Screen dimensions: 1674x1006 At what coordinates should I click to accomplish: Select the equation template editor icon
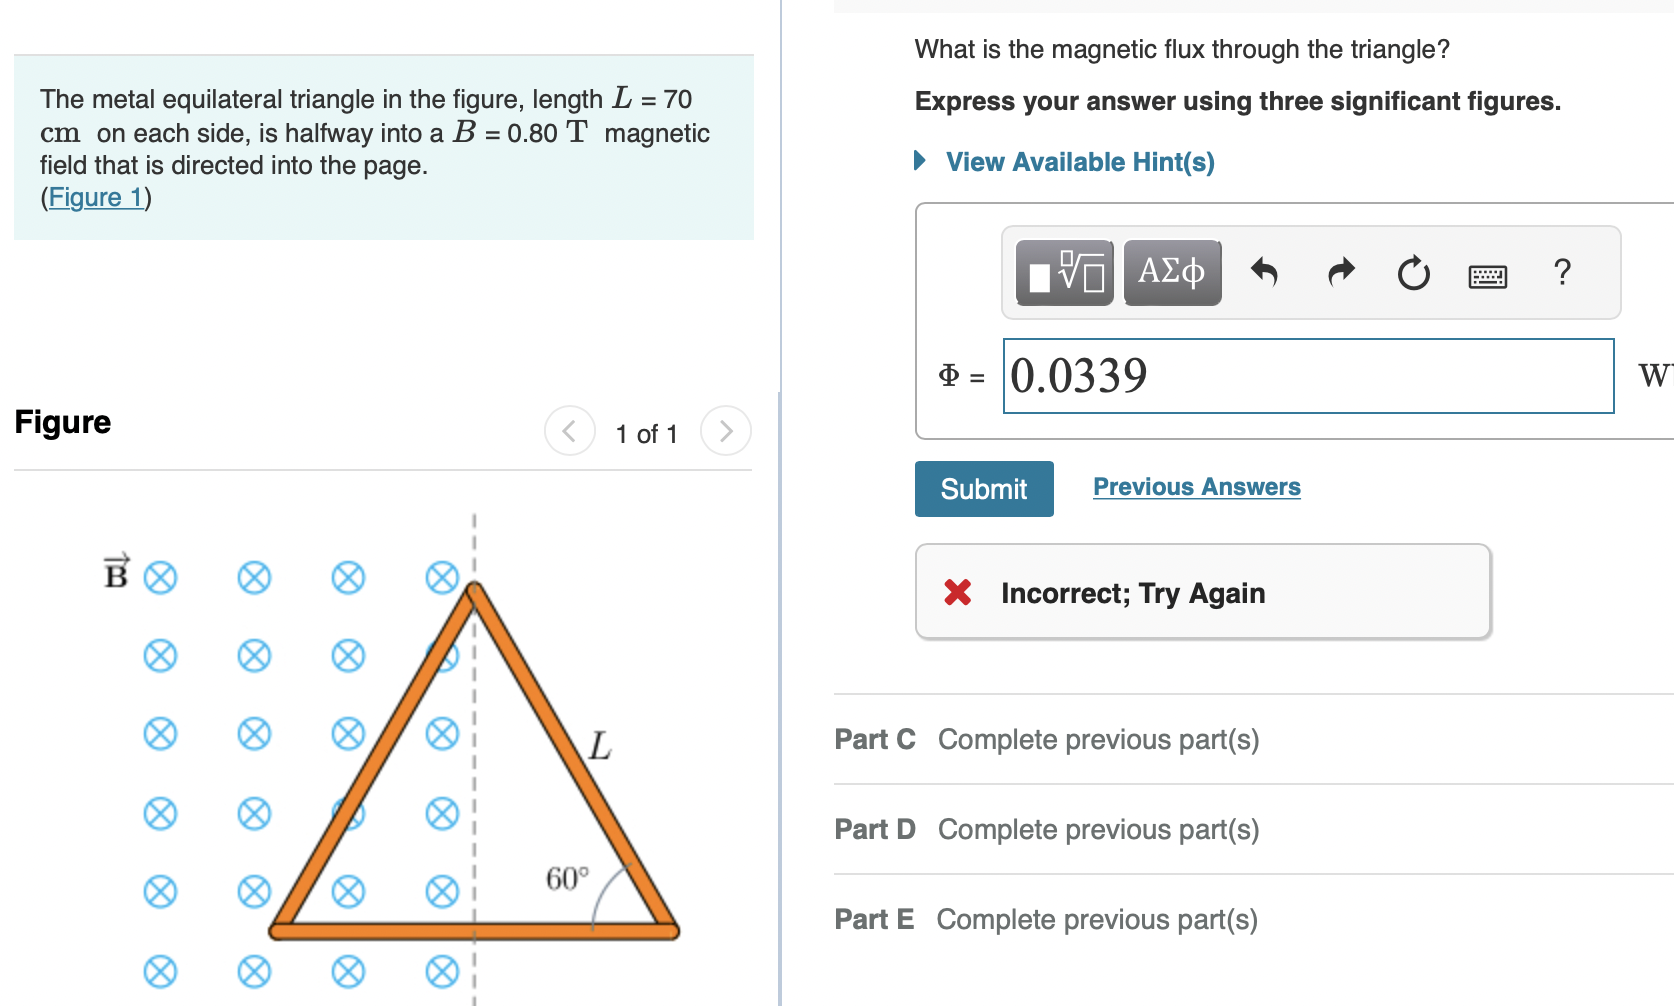click(x=1063, y=272)
